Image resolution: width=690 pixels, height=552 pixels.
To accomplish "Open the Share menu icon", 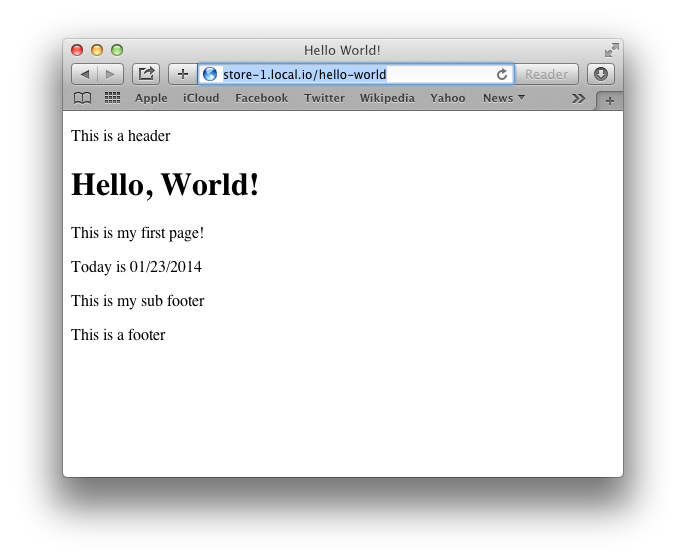I will pyautogui.click(x=146, y=74).
